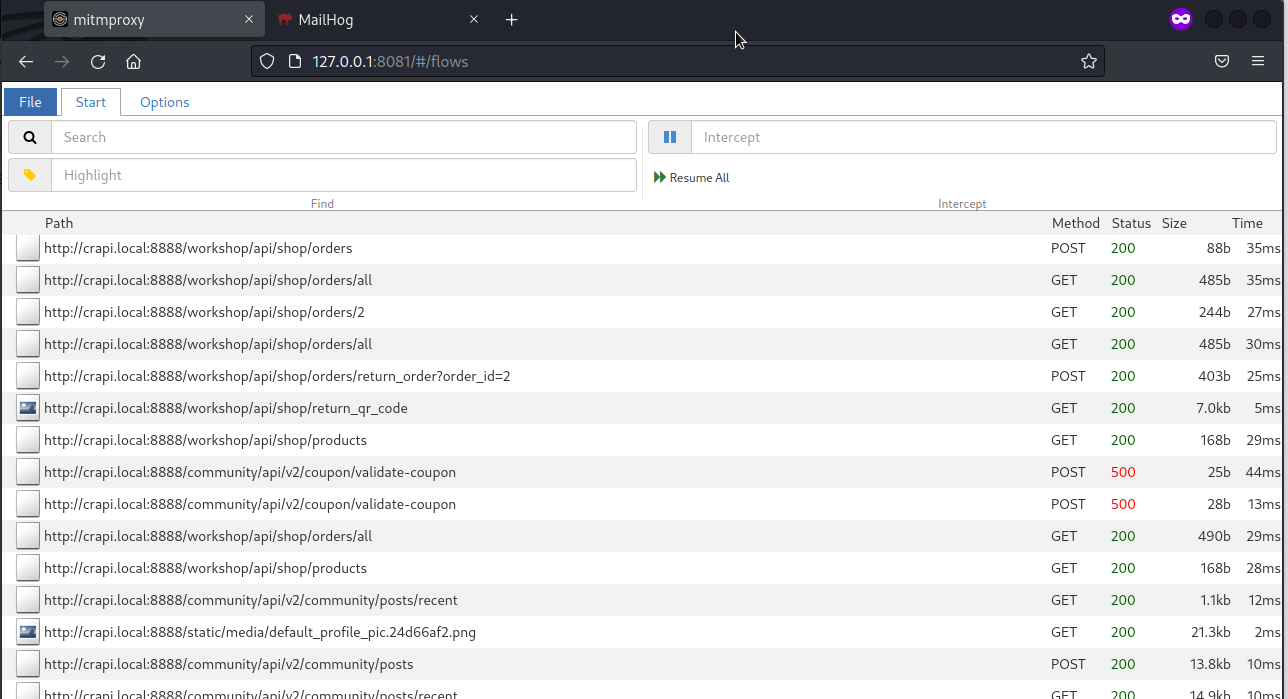This screenshot has height=699, width=1288.
Task: Click the intercept pause icon
Action: click(670, 138)
